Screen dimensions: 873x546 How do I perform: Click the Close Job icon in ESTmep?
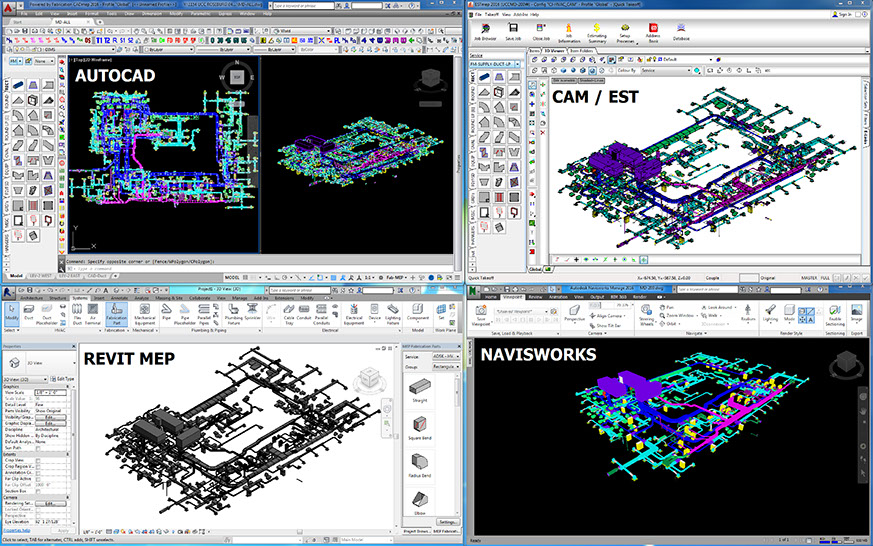541,32
